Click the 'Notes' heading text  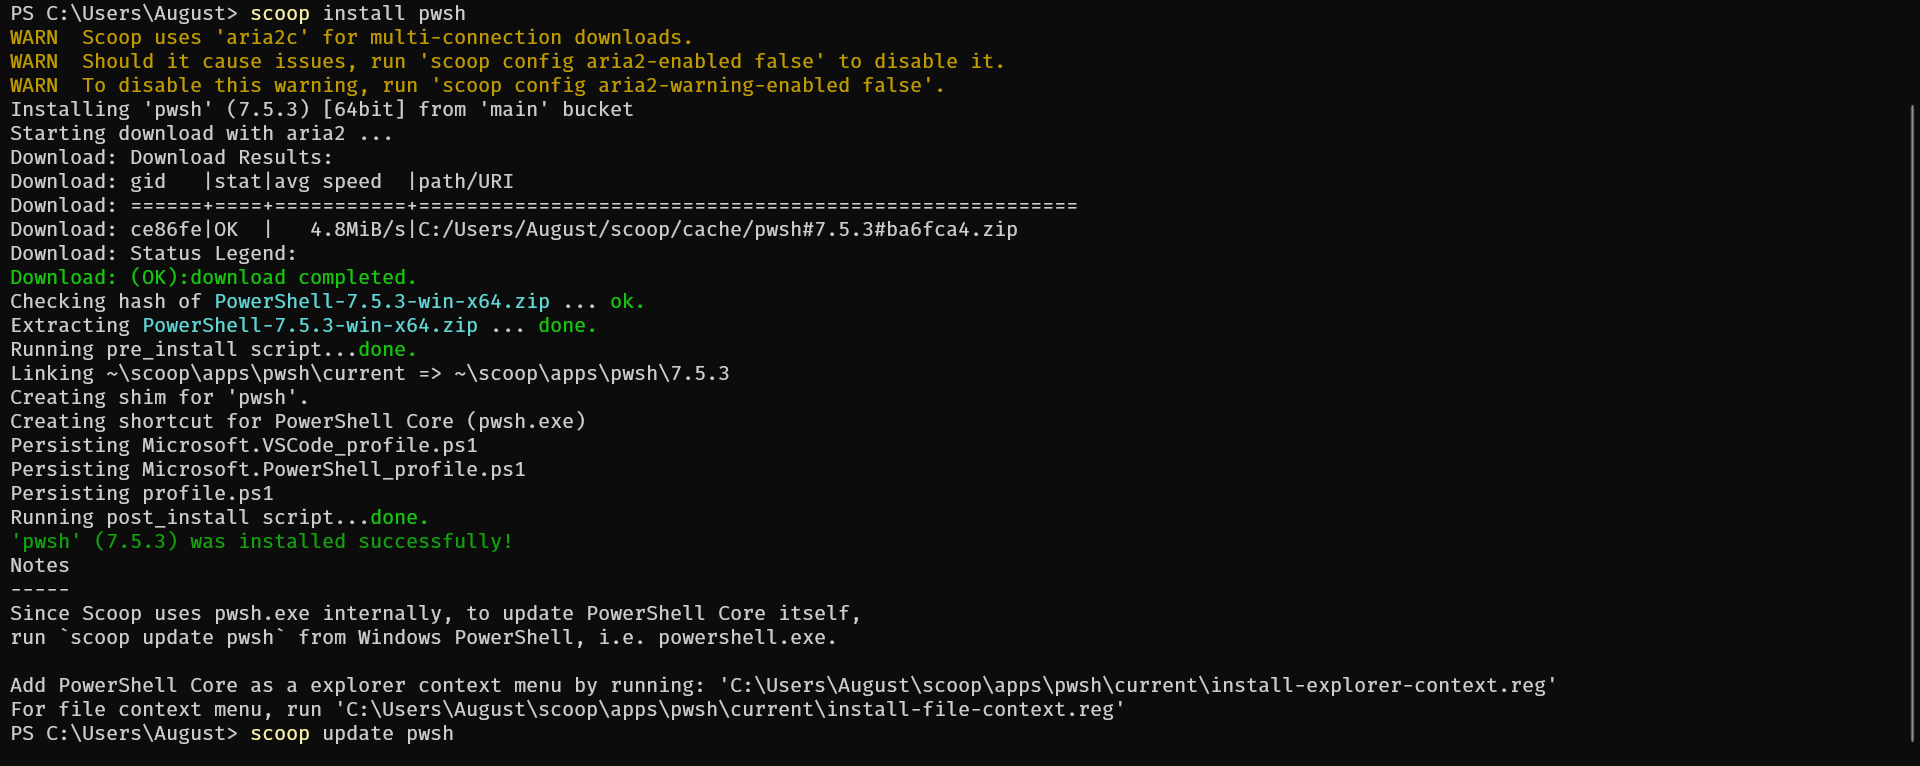pyautogui.click(x=40, y=566)
